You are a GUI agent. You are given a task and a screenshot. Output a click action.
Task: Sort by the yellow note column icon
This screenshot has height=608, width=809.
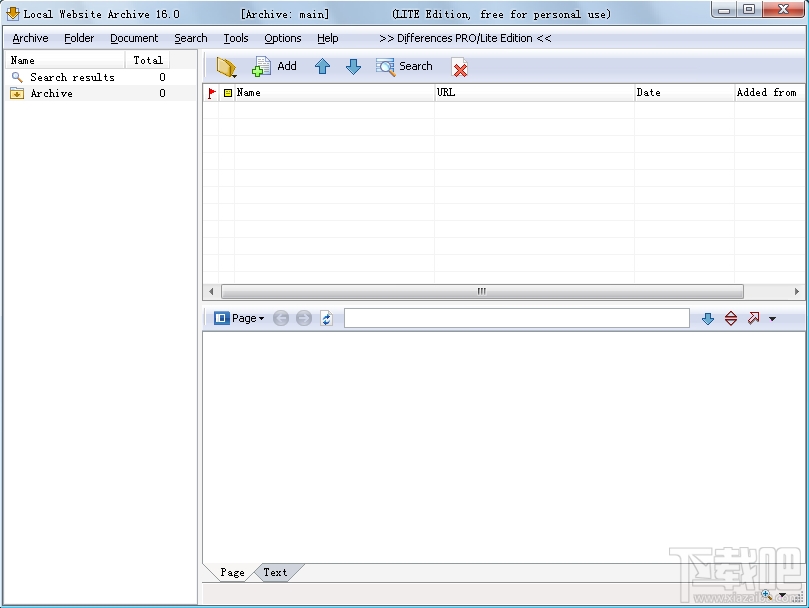tap(228, 93)
